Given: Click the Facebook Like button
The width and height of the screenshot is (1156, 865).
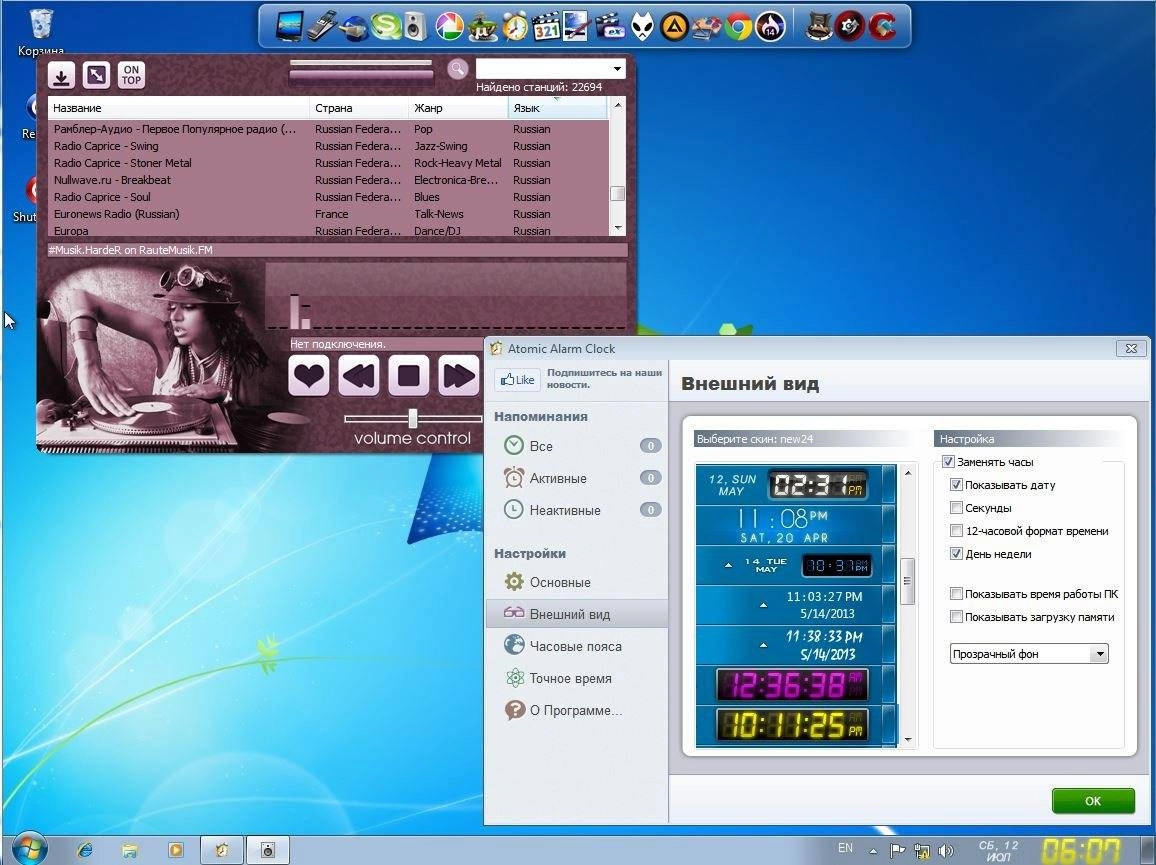Looking at the screenshot, I should (518, 380).
